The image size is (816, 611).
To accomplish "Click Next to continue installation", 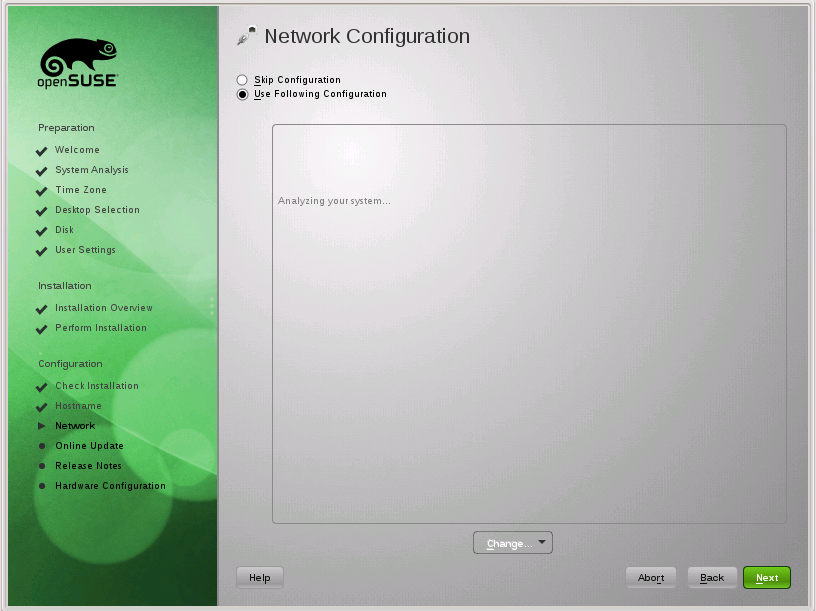I will 767,578.
